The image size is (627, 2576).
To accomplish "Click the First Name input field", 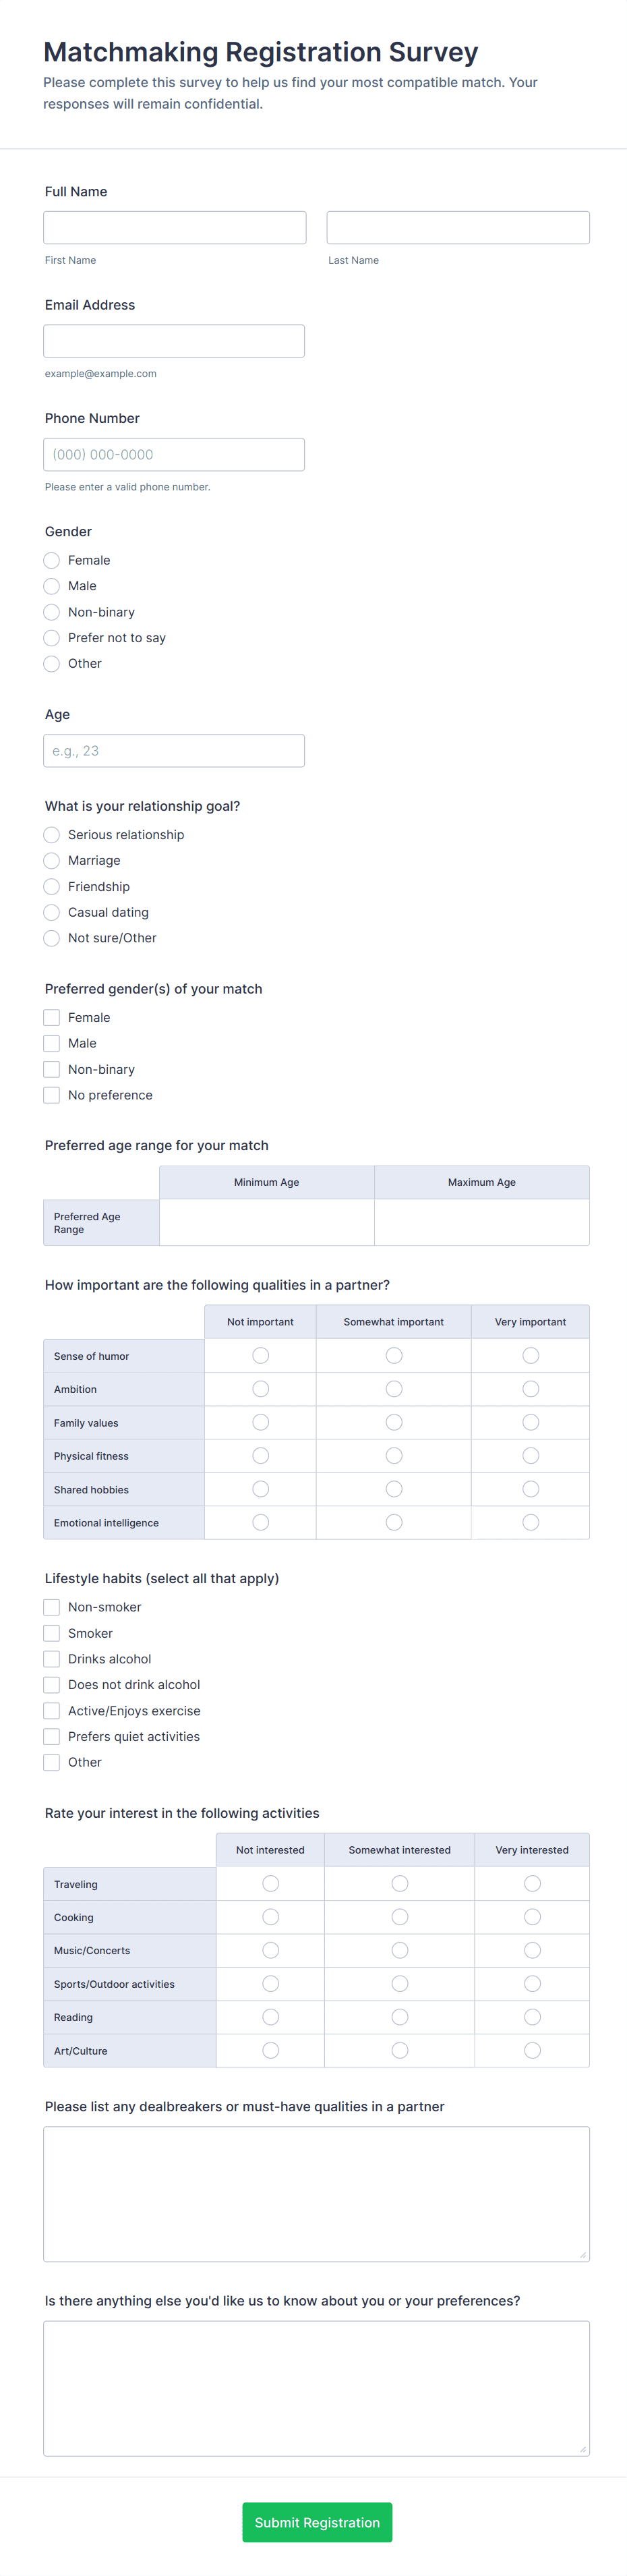I will click(175, 228).
